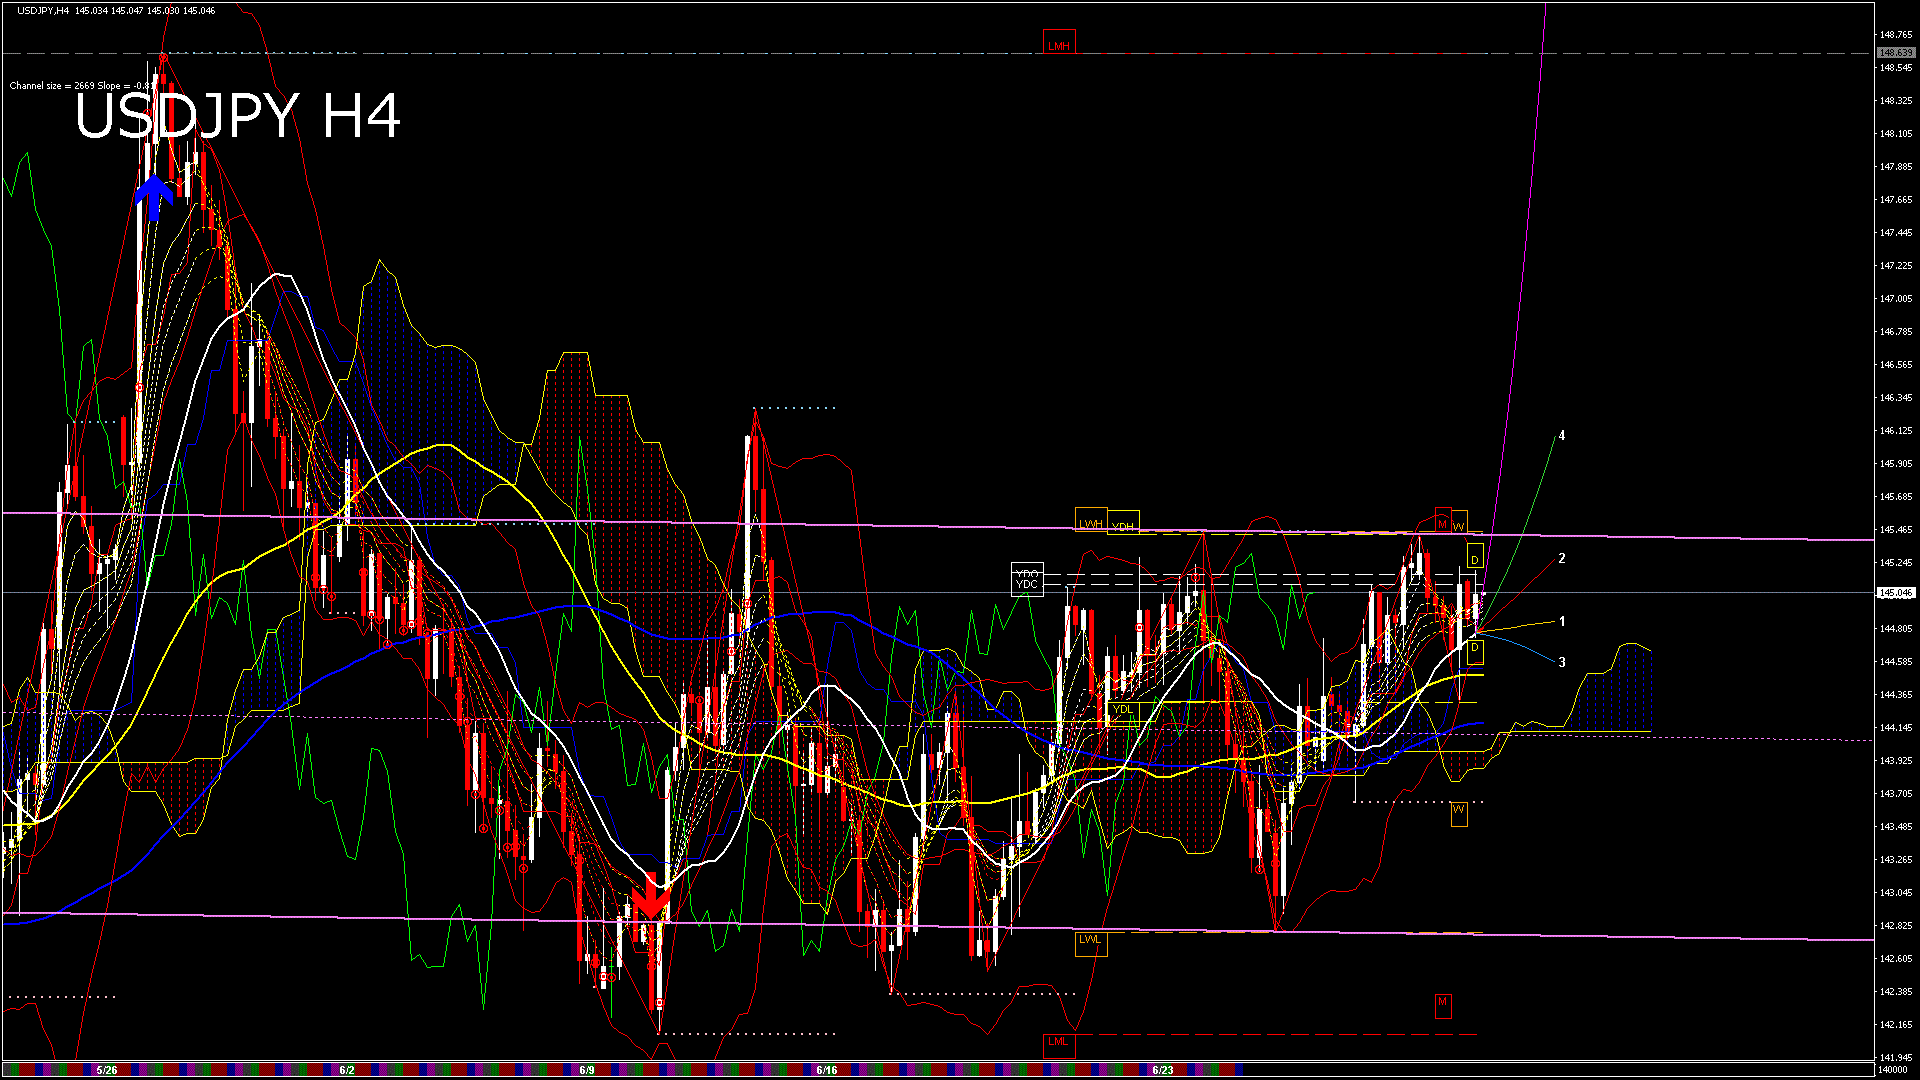The image size is (1920, 1080).
Task: Click 145.685 on the price scale
Action: point(1896,497)
